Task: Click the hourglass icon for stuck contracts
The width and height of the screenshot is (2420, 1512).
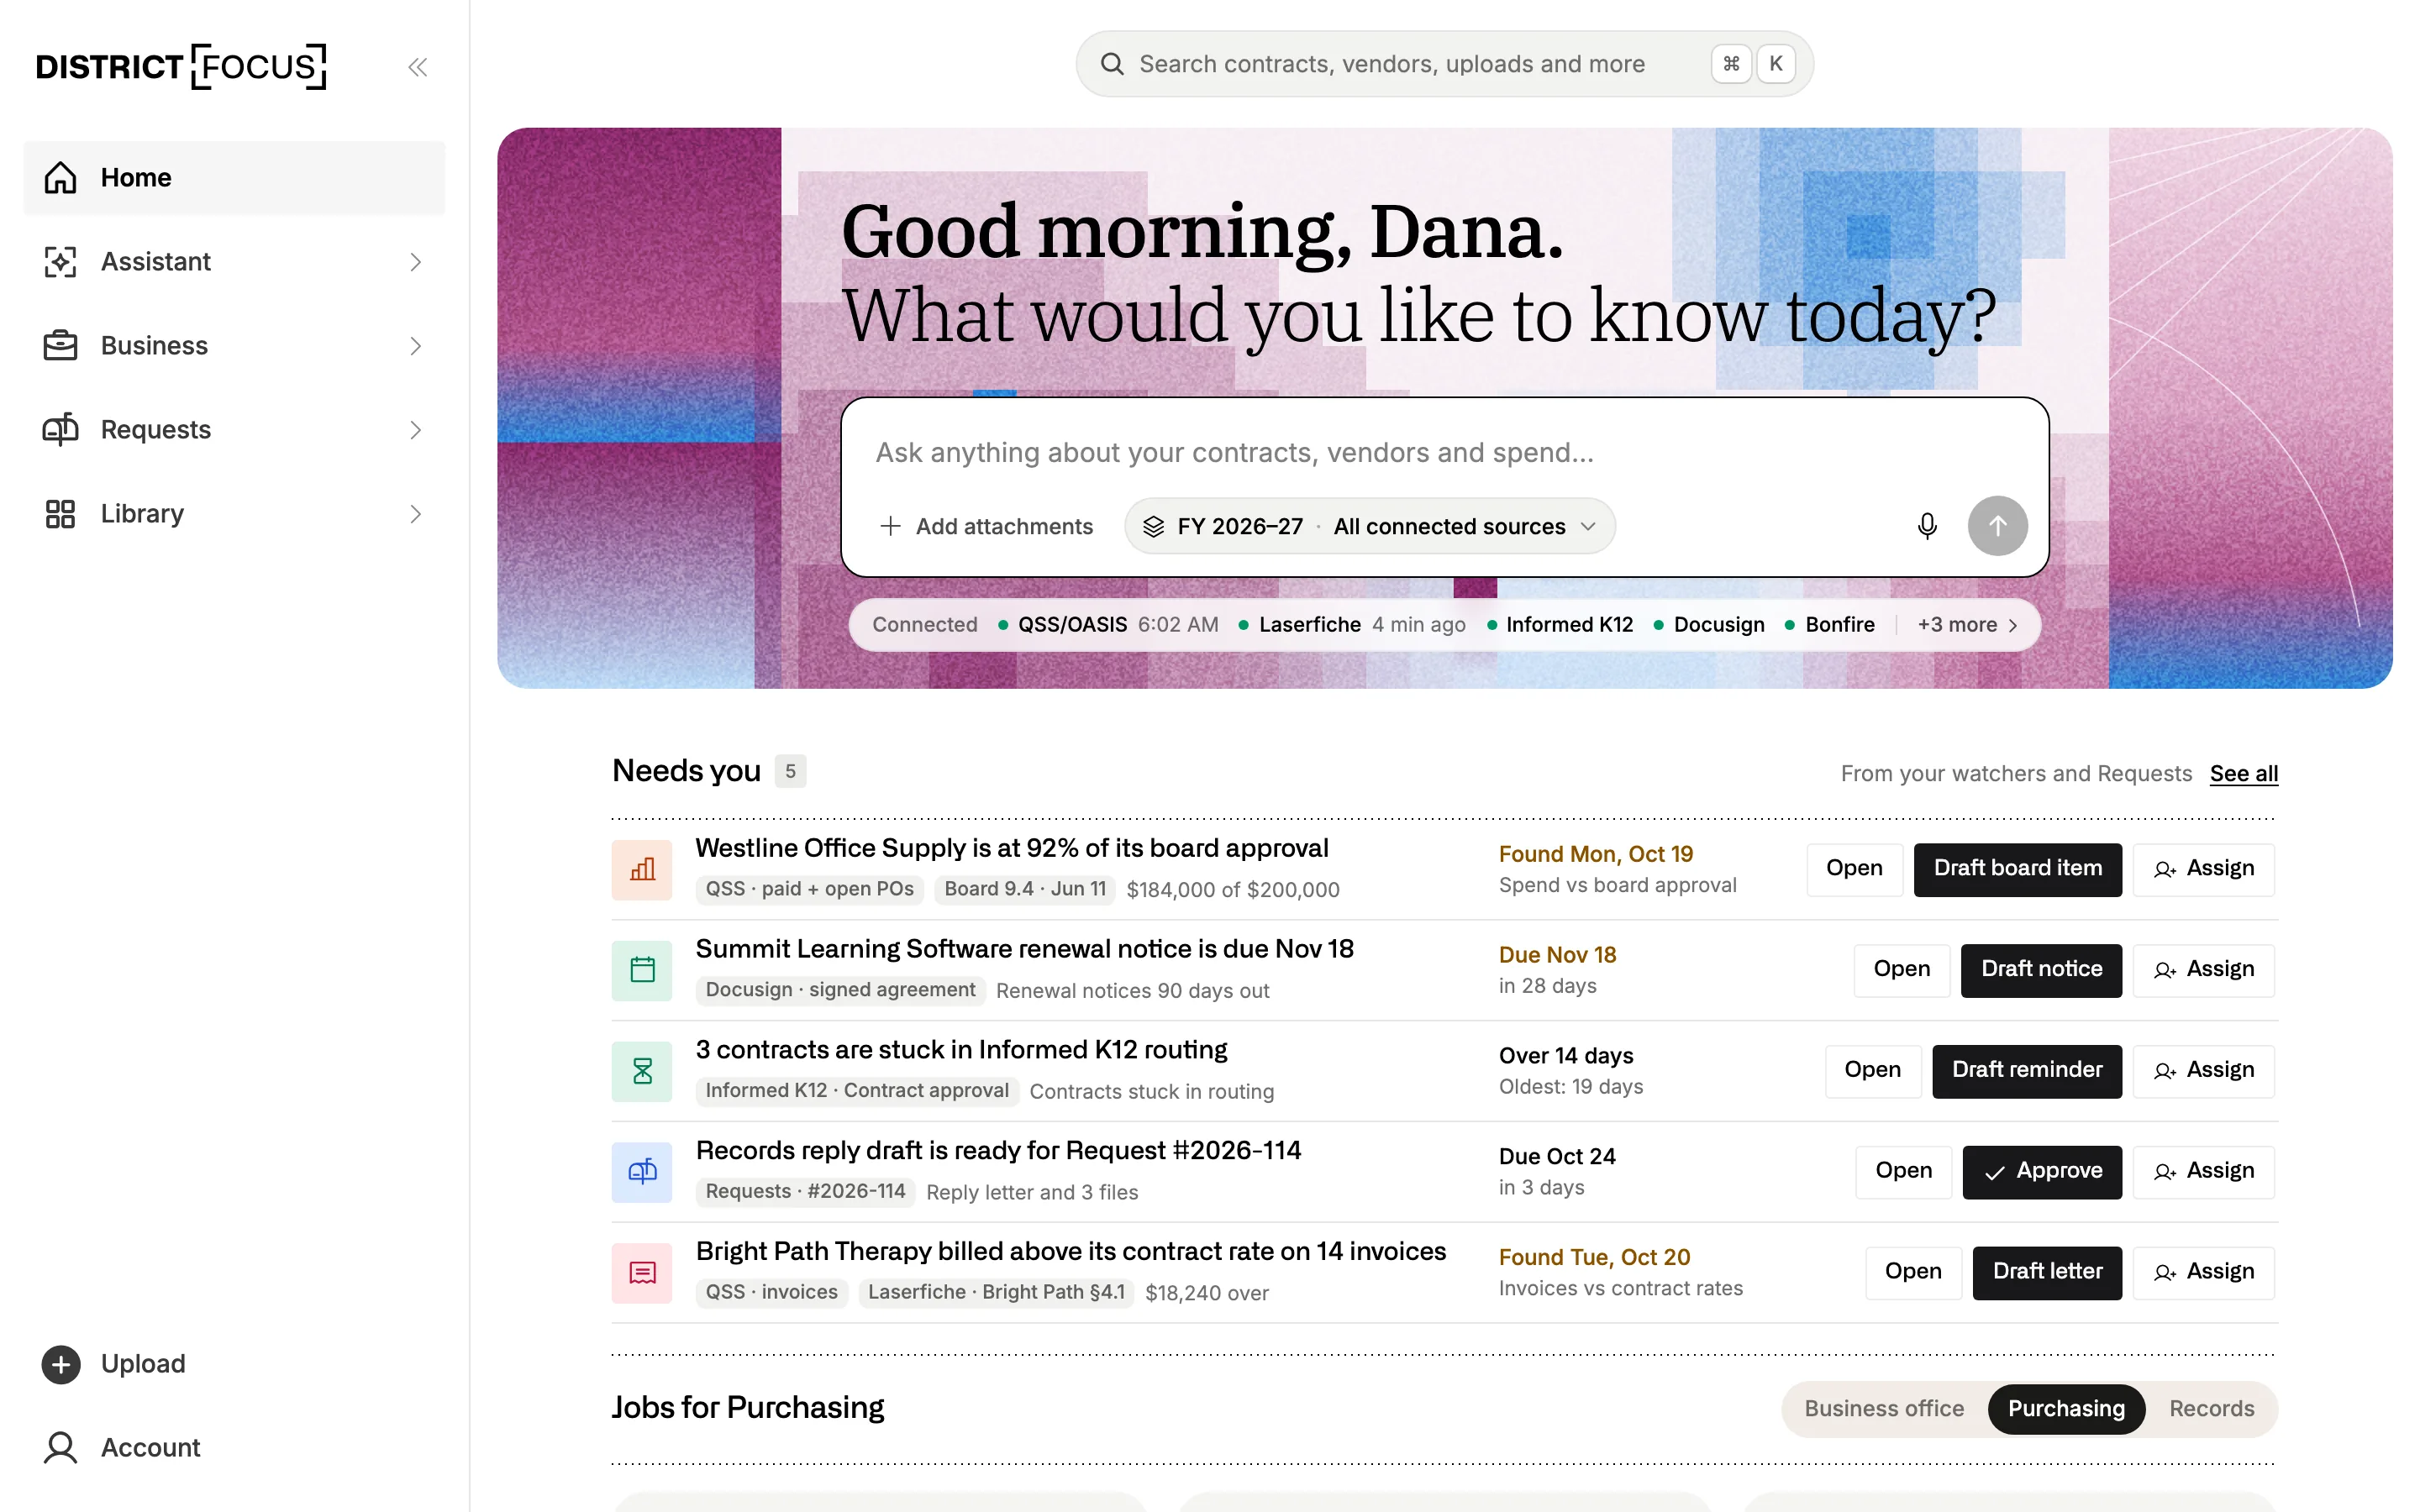Action: (642, 1070)
